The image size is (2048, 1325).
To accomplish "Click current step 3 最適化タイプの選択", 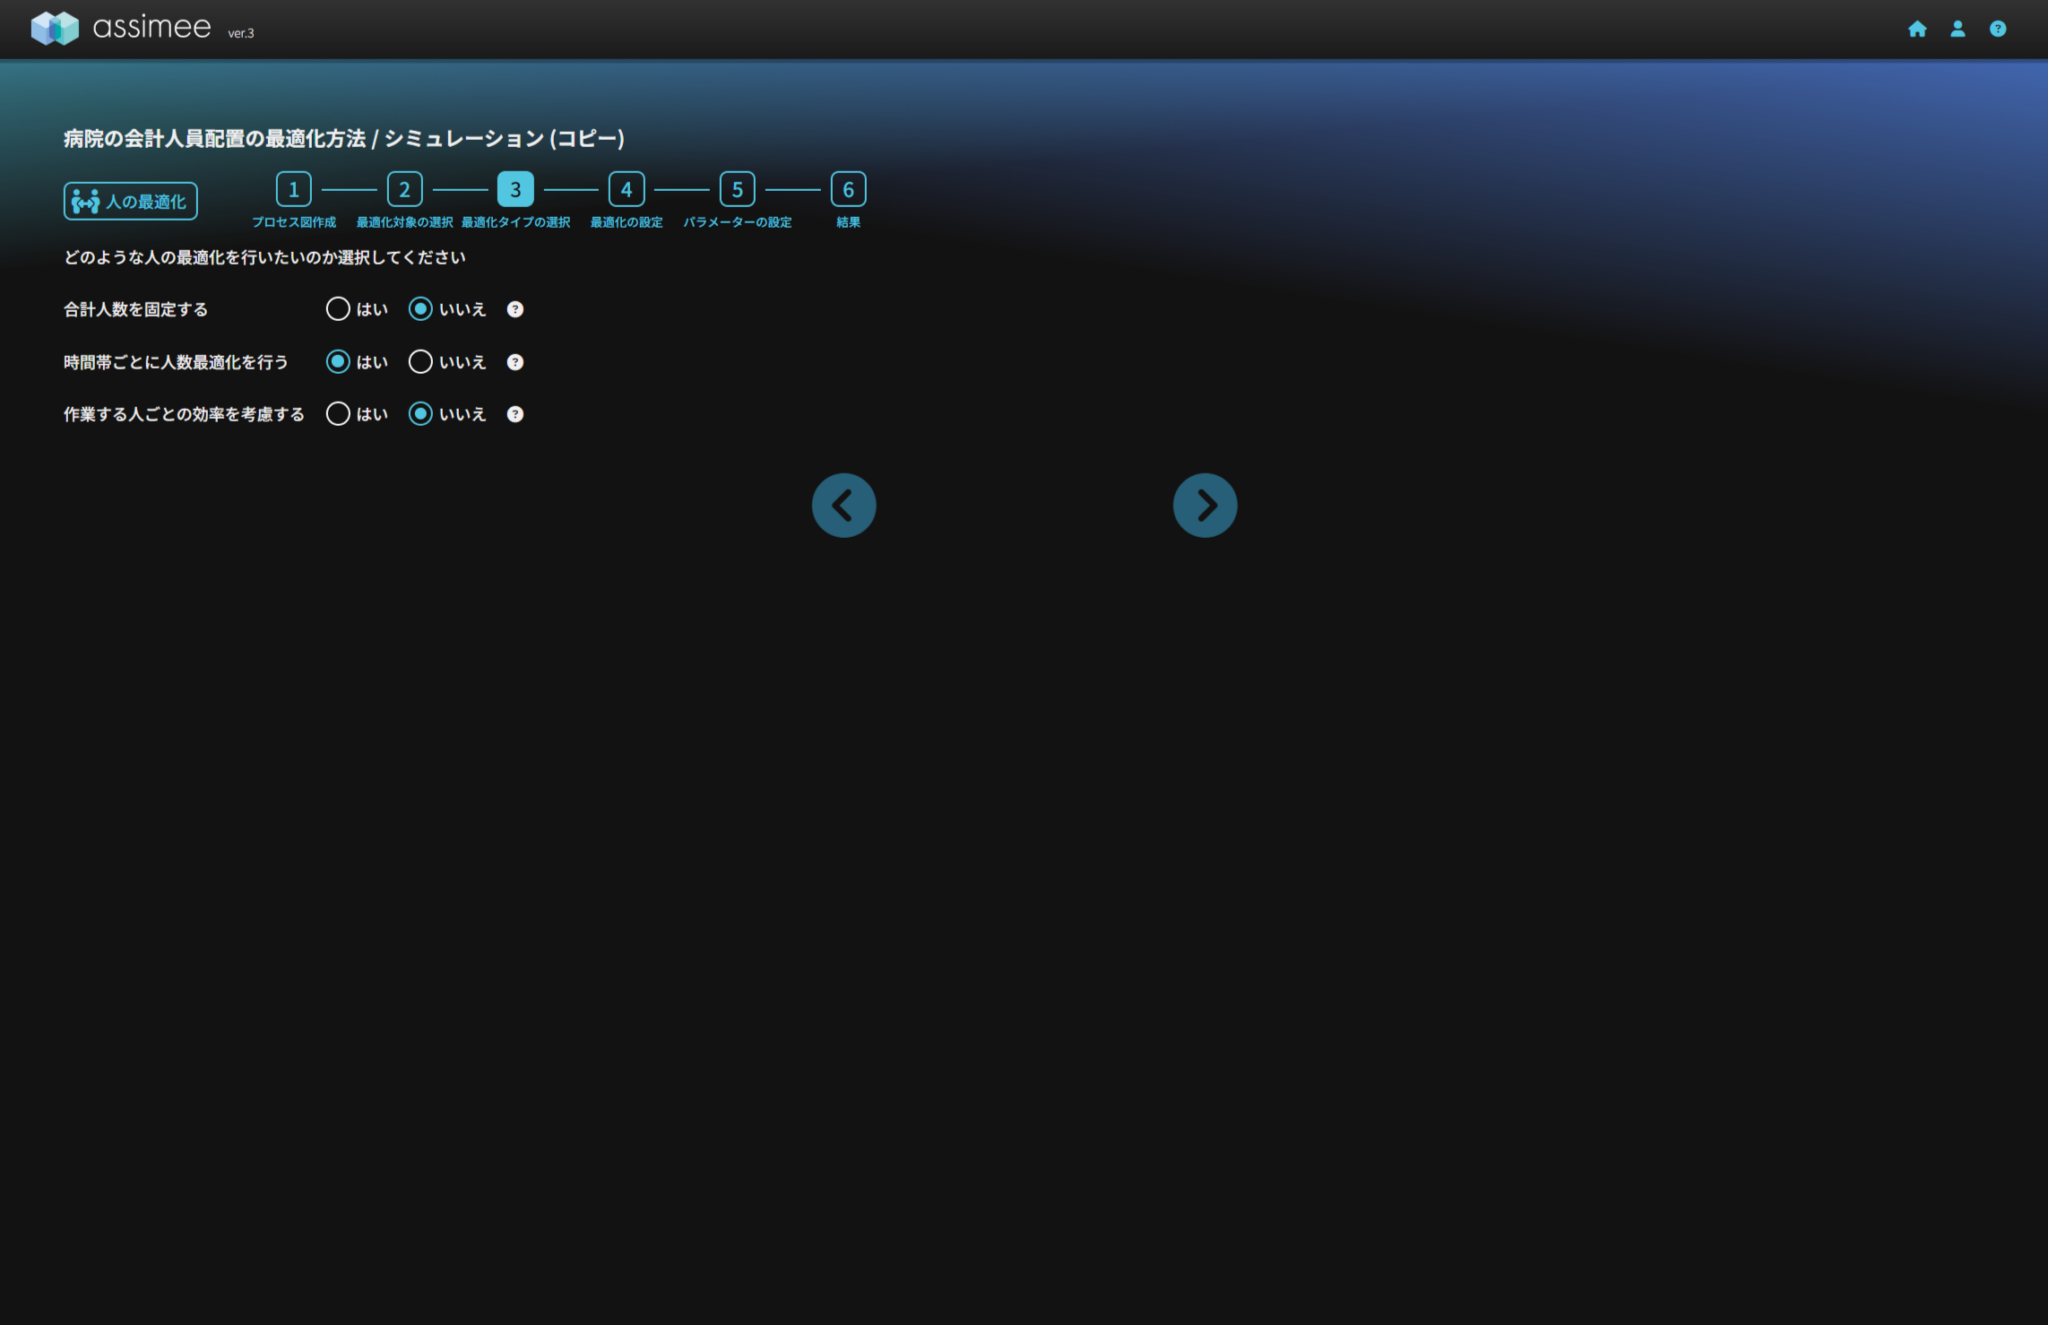I will click(x=515, y=189).
